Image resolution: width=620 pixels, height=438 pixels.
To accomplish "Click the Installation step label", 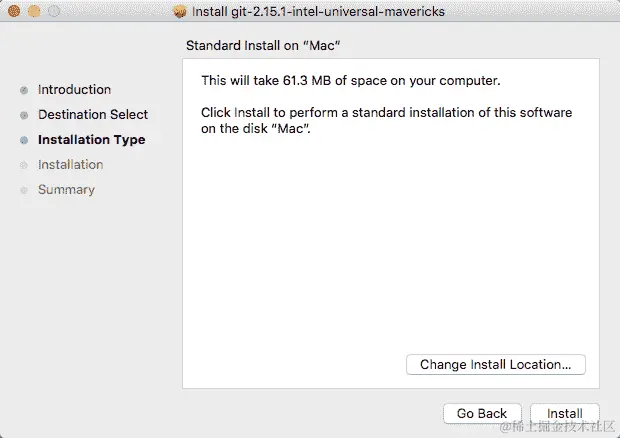I will point(70,165).
